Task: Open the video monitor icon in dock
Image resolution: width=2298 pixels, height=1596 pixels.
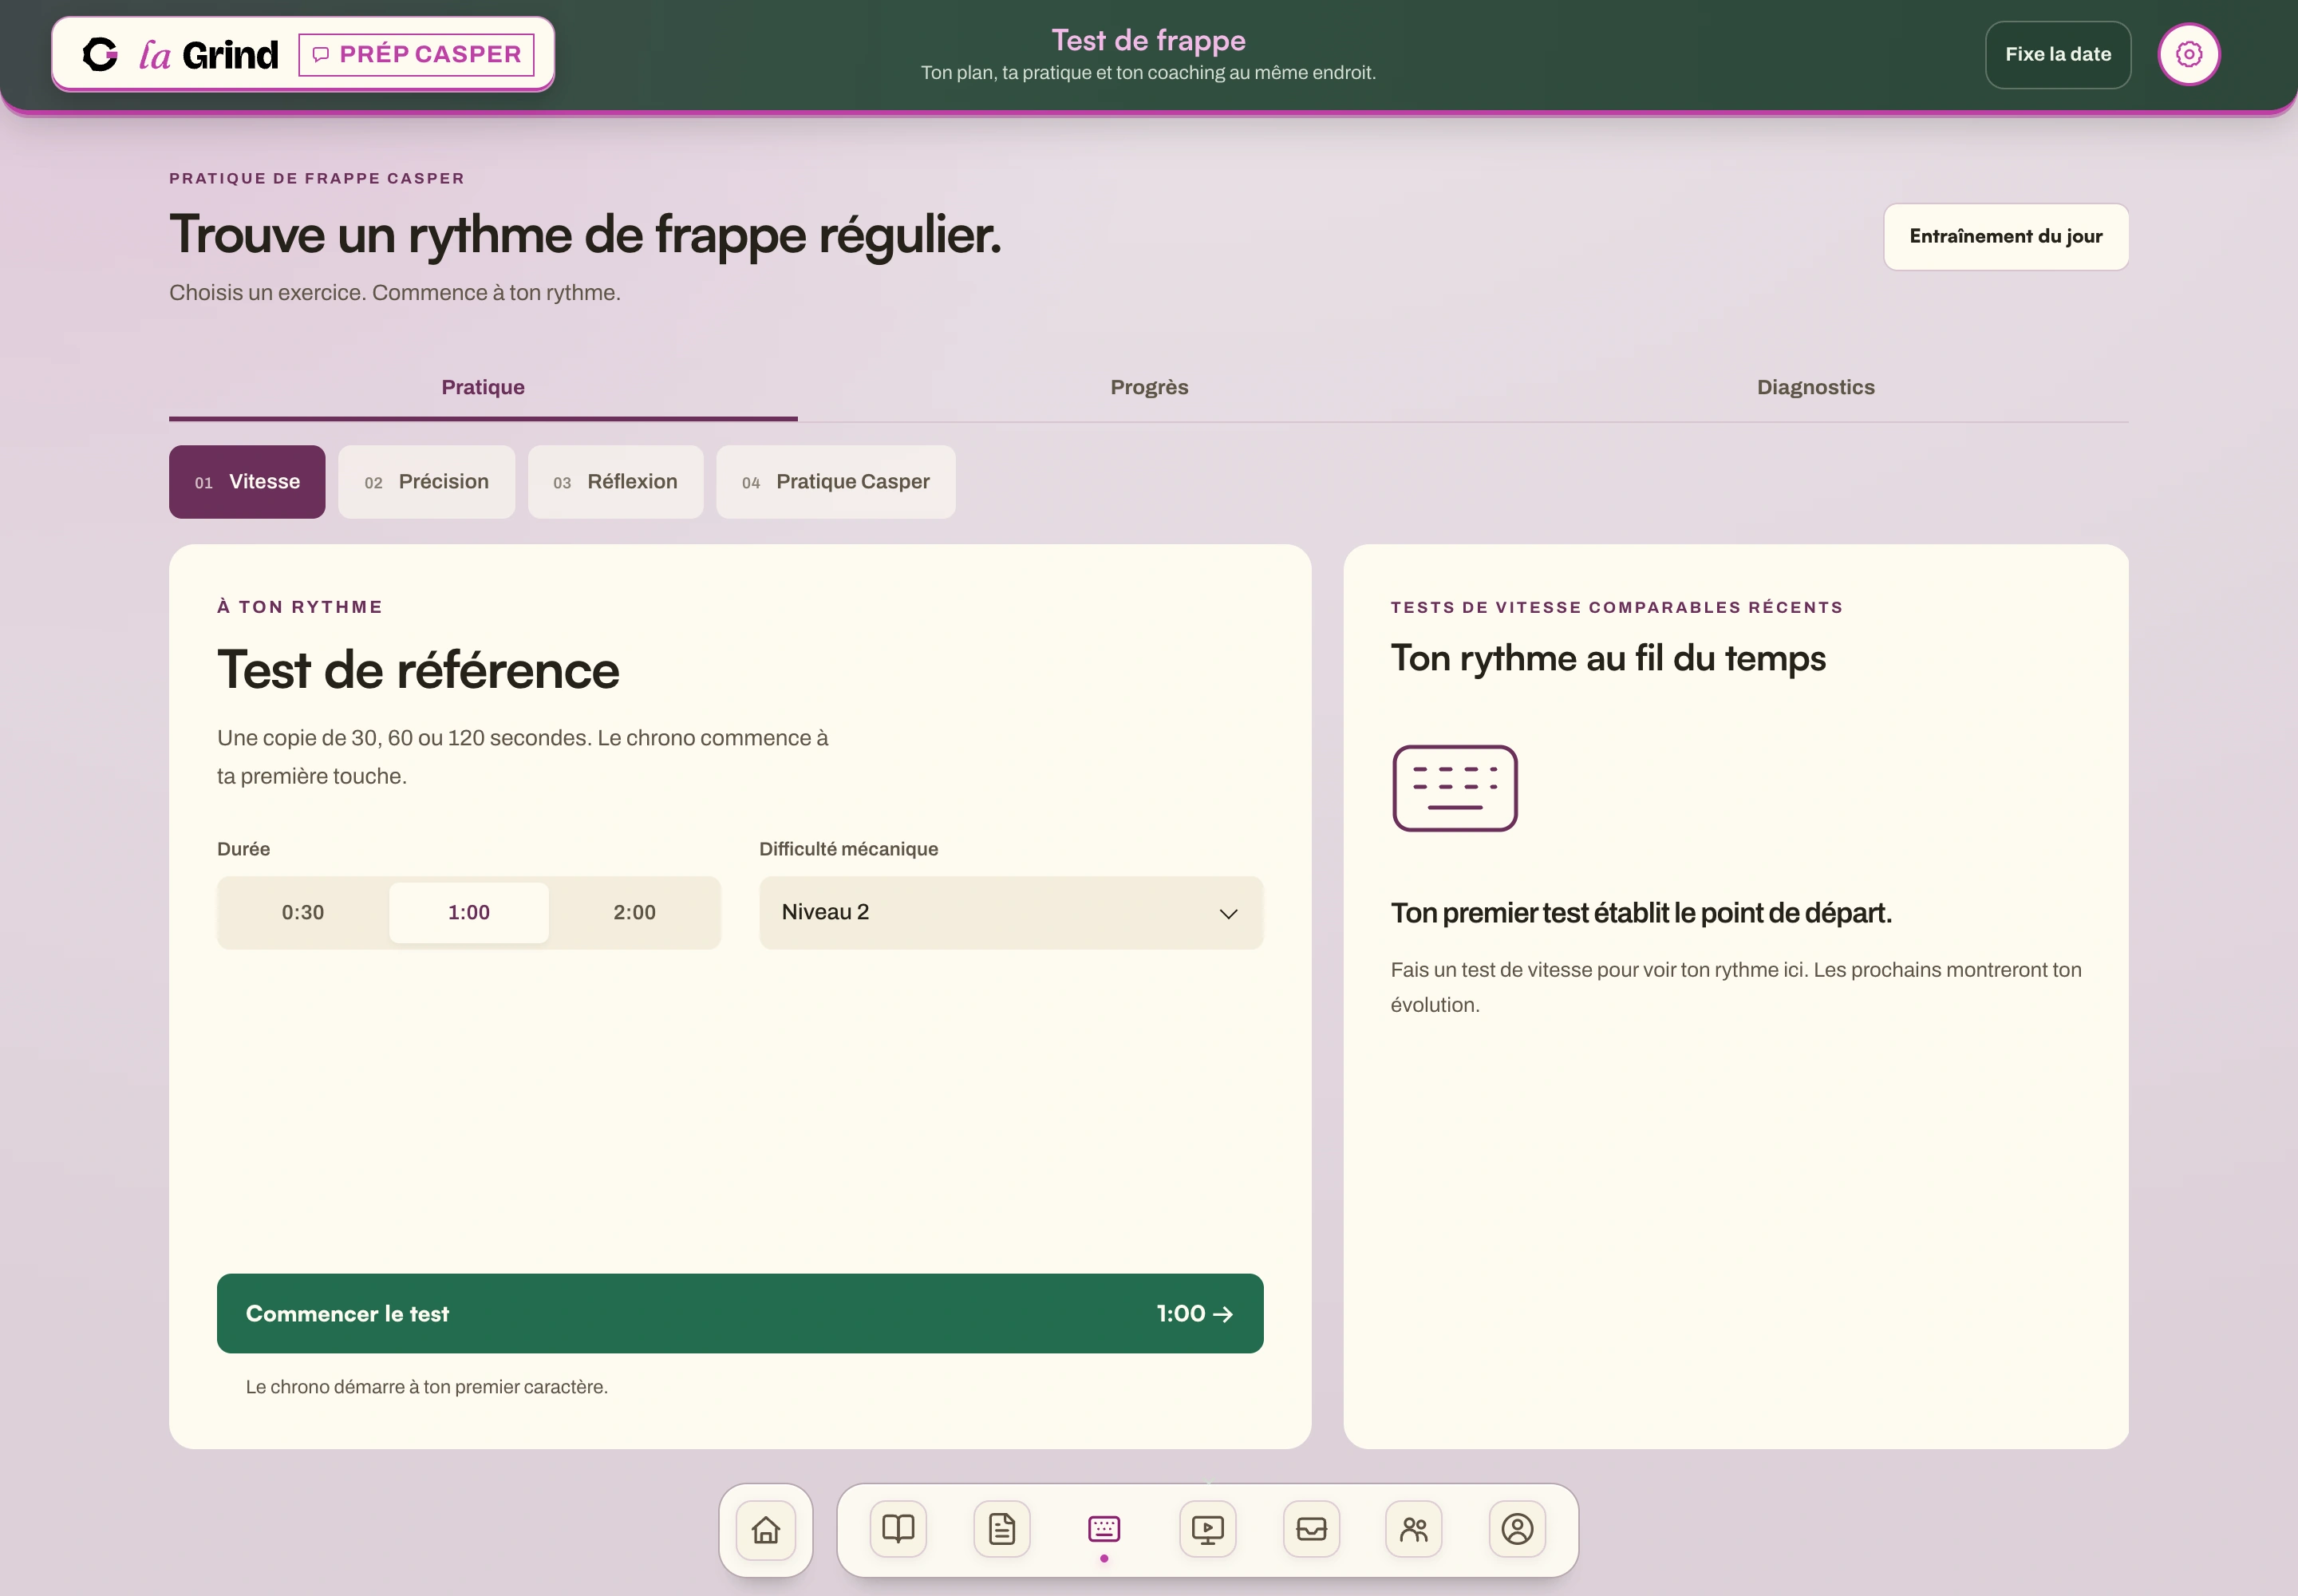Action: click(x=1208, y=1529)
